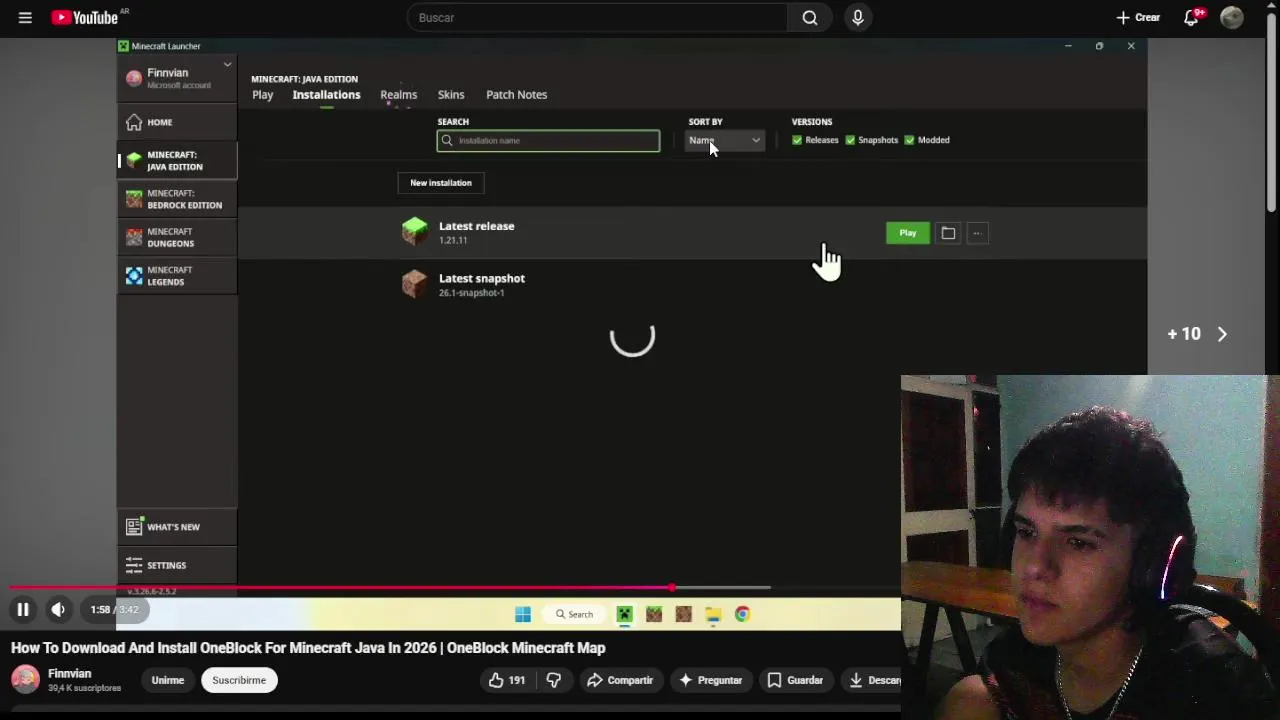Open the Crear upload button
The height and width of the screenshot is (720, 1280).
pos(1138,17)
